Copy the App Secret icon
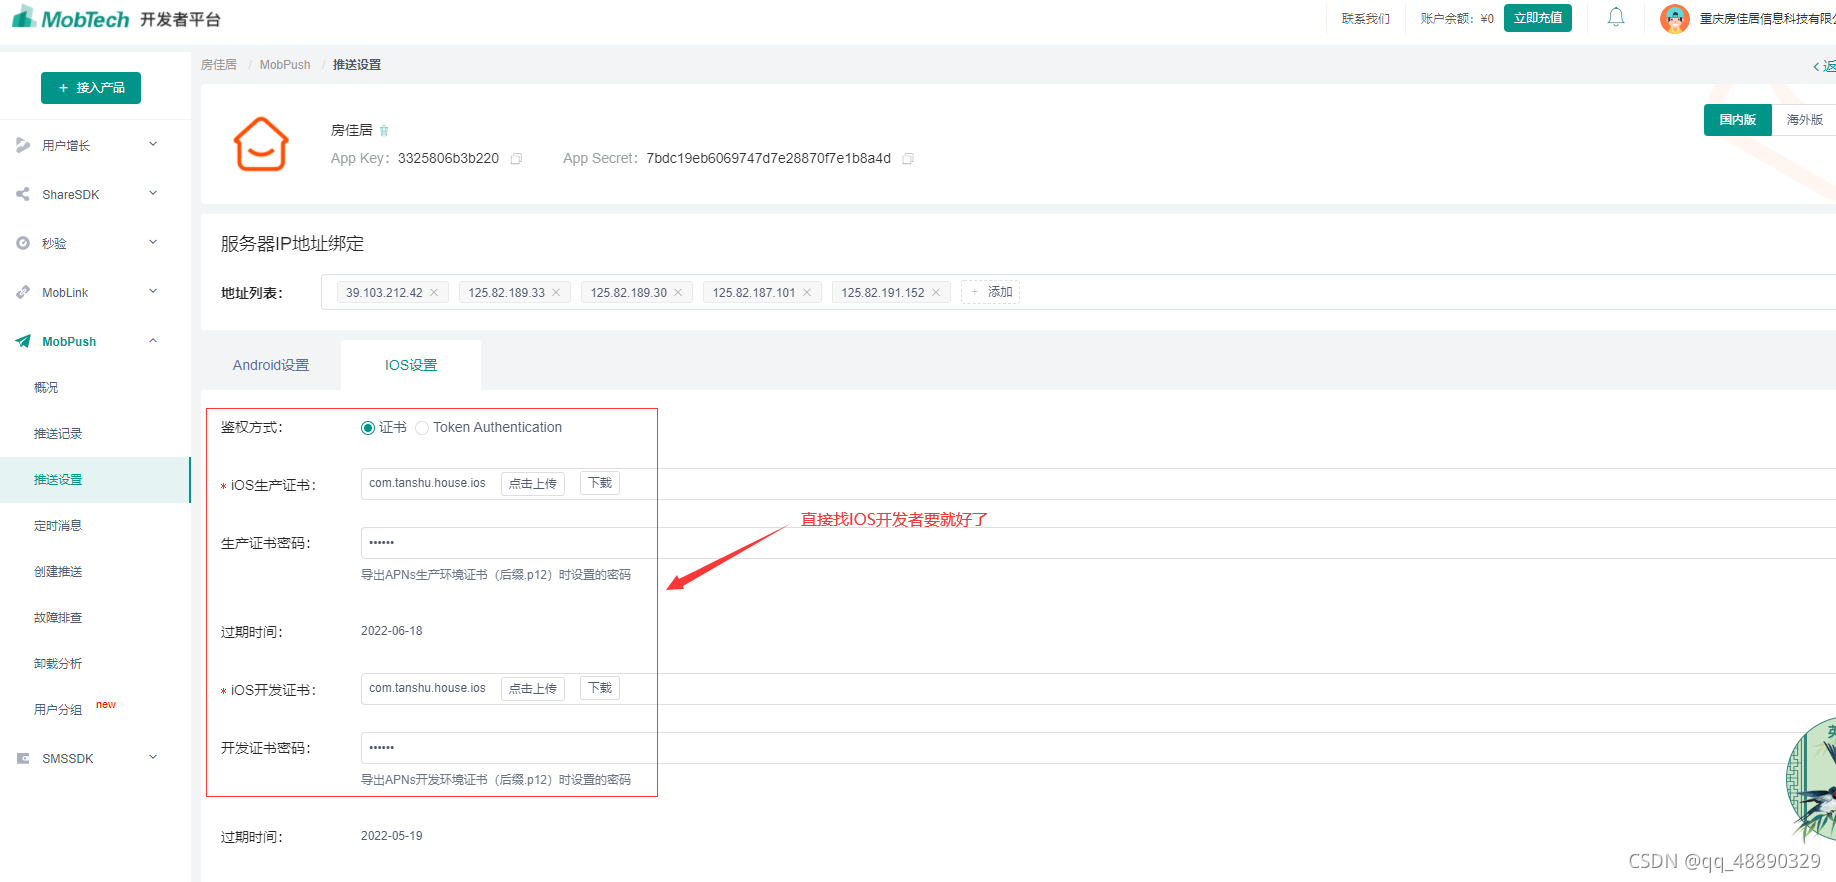Image resolution: width=1836 pixels, height=882 pixels. pyautogui.click(x=908, y=159)
